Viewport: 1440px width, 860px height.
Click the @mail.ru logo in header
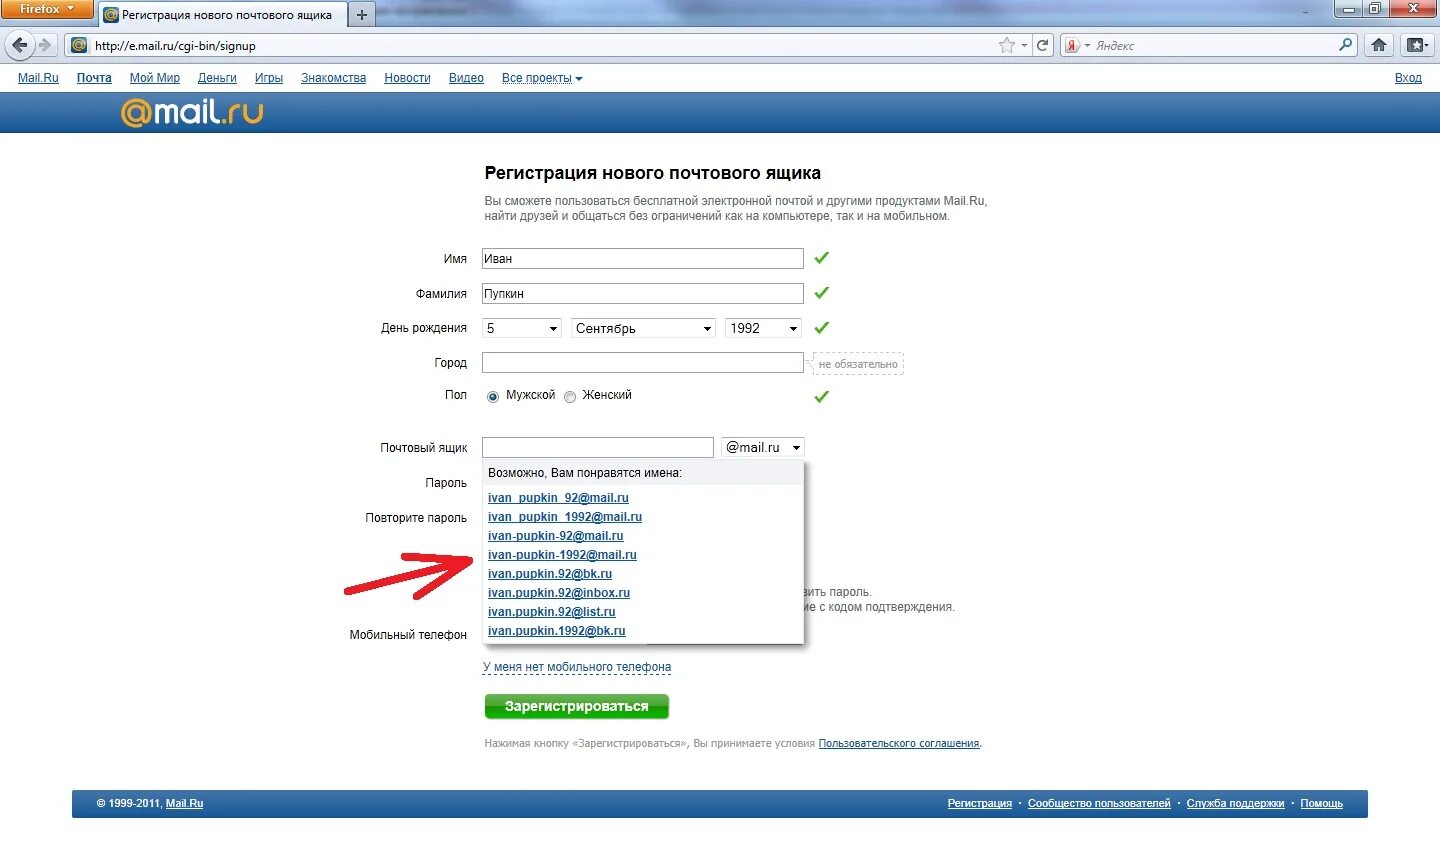[x=192, y=112]
